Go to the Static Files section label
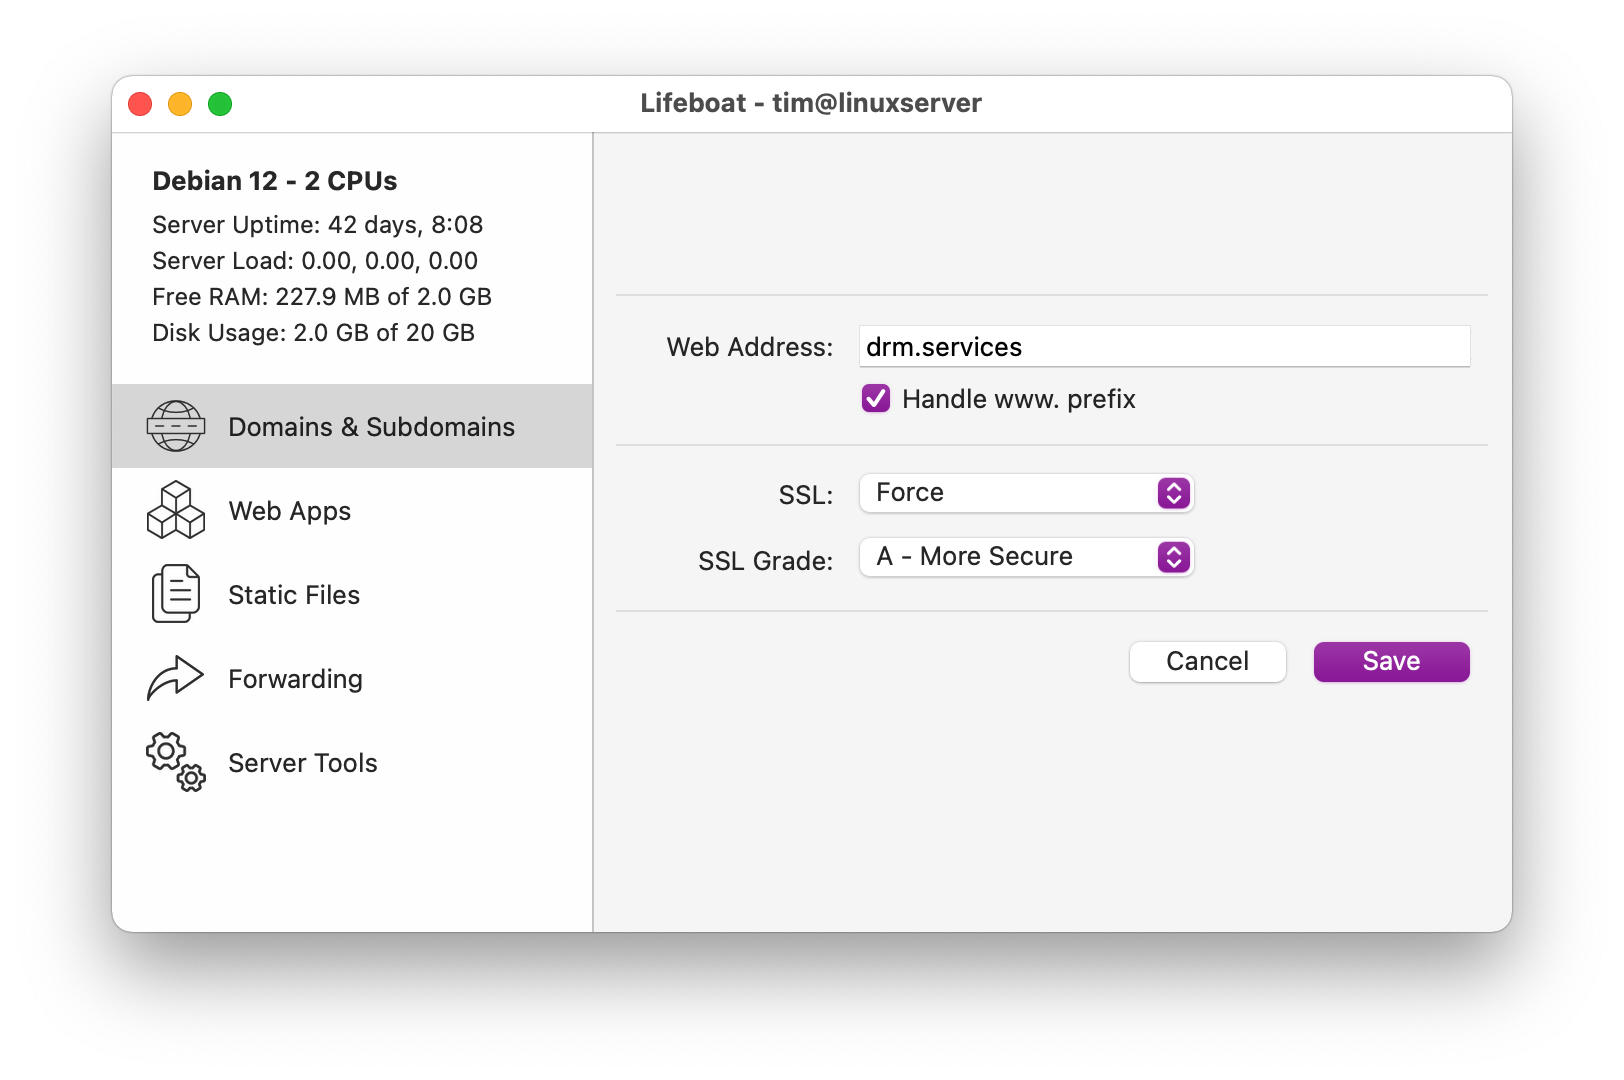 294,595
